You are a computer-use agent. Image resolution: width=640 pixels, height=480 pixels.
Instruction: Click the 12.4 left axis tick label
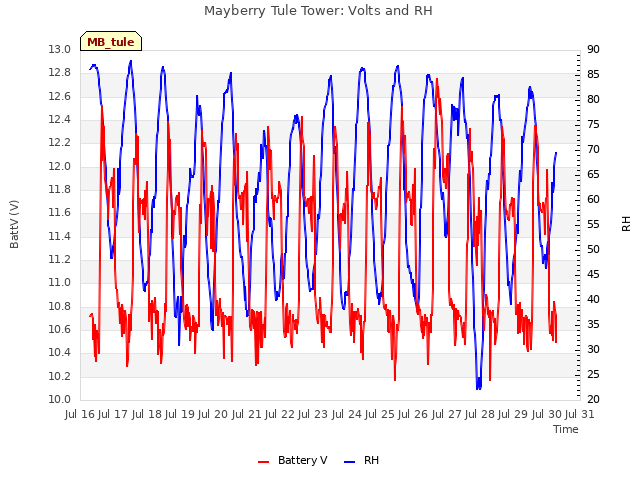click(59, 120)
